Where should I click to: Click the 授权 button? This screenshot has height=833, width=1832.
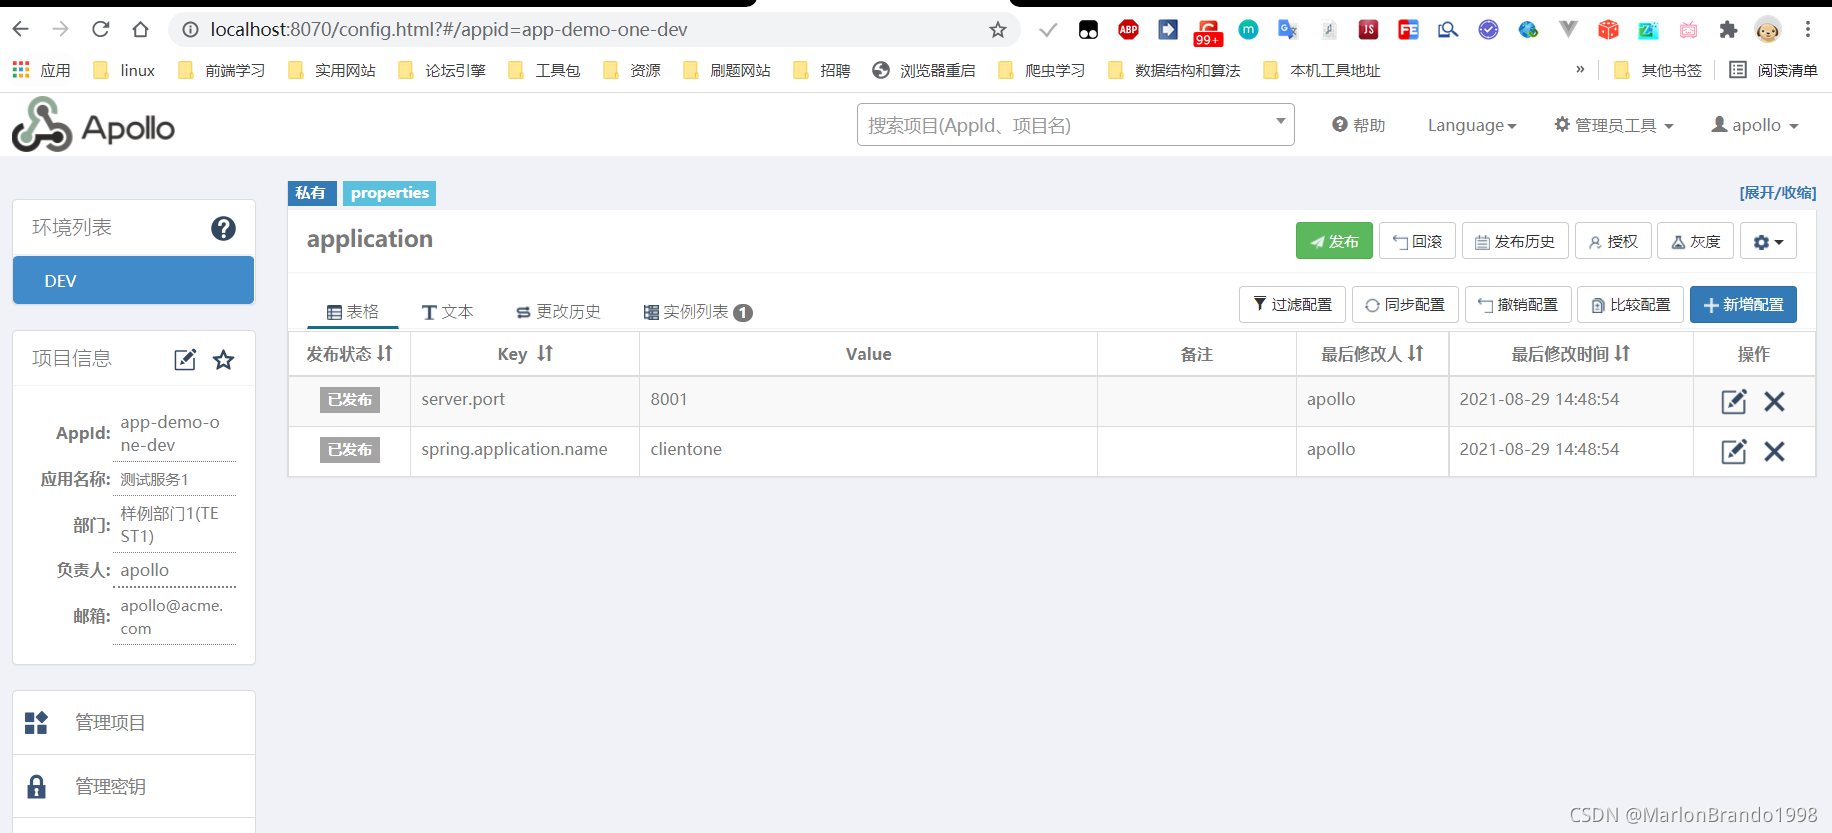(x=1613, y=242)
